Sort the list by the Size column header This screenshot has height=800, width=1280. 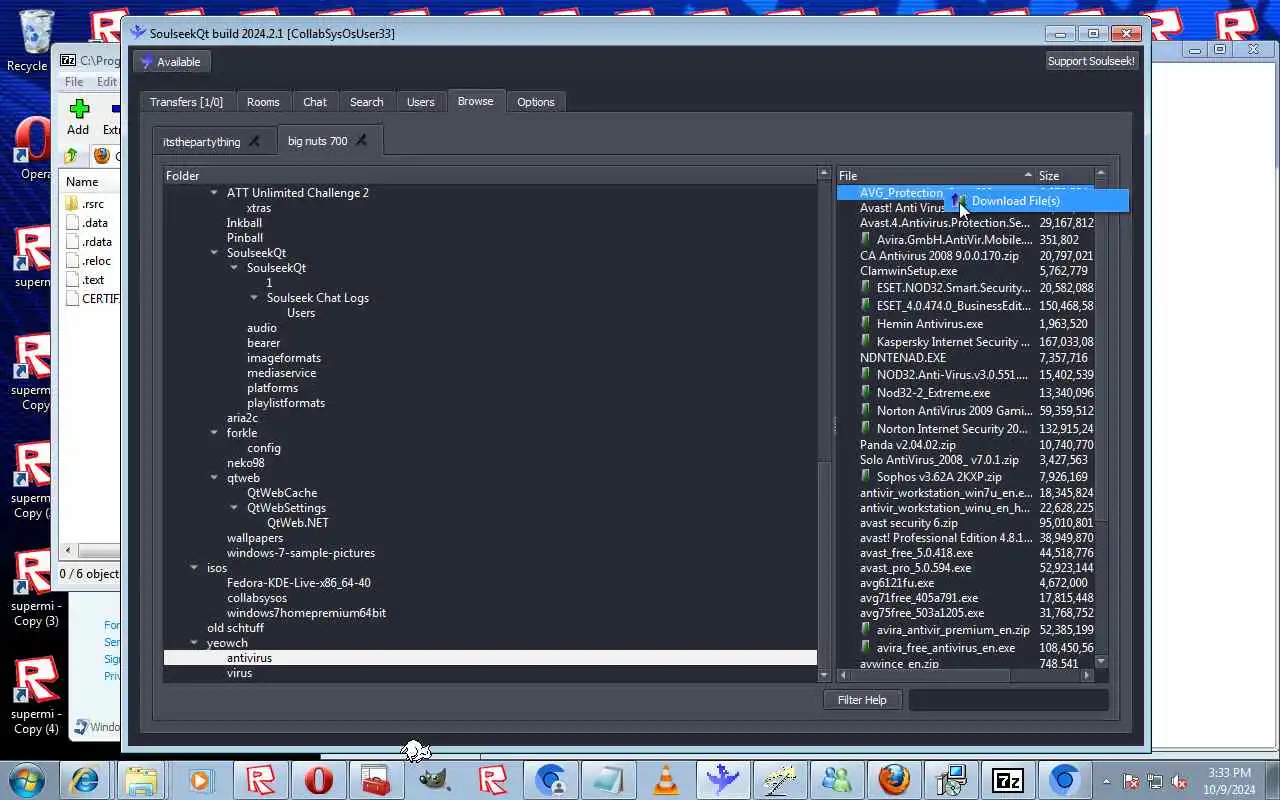click(x=1064, y=176)
